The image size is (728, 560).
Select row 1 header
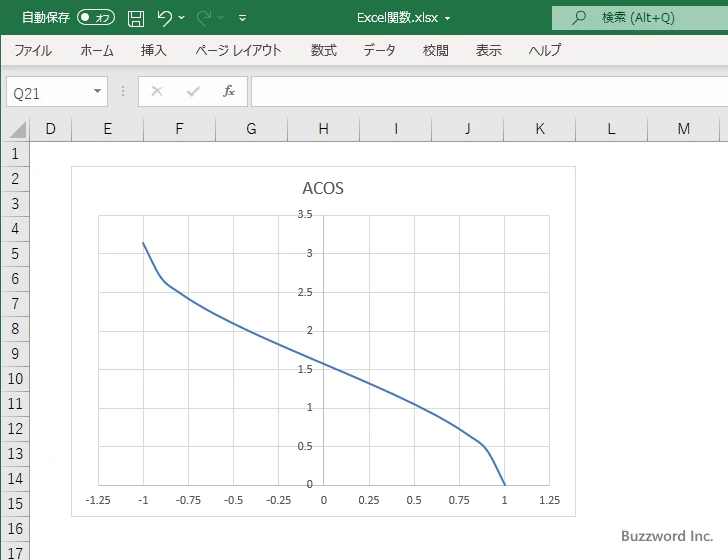15,154
